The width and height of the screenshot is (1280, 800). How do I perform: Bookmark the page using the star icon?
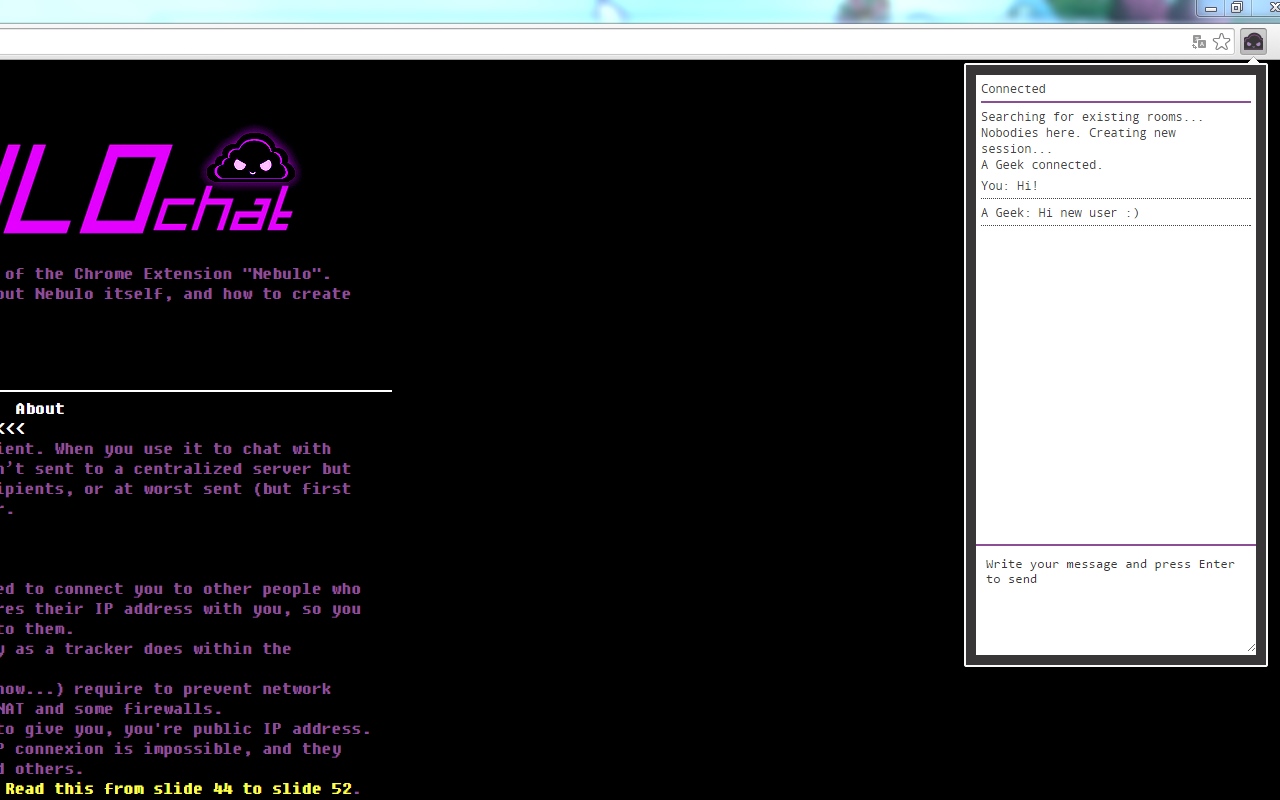coord(1222,41)
